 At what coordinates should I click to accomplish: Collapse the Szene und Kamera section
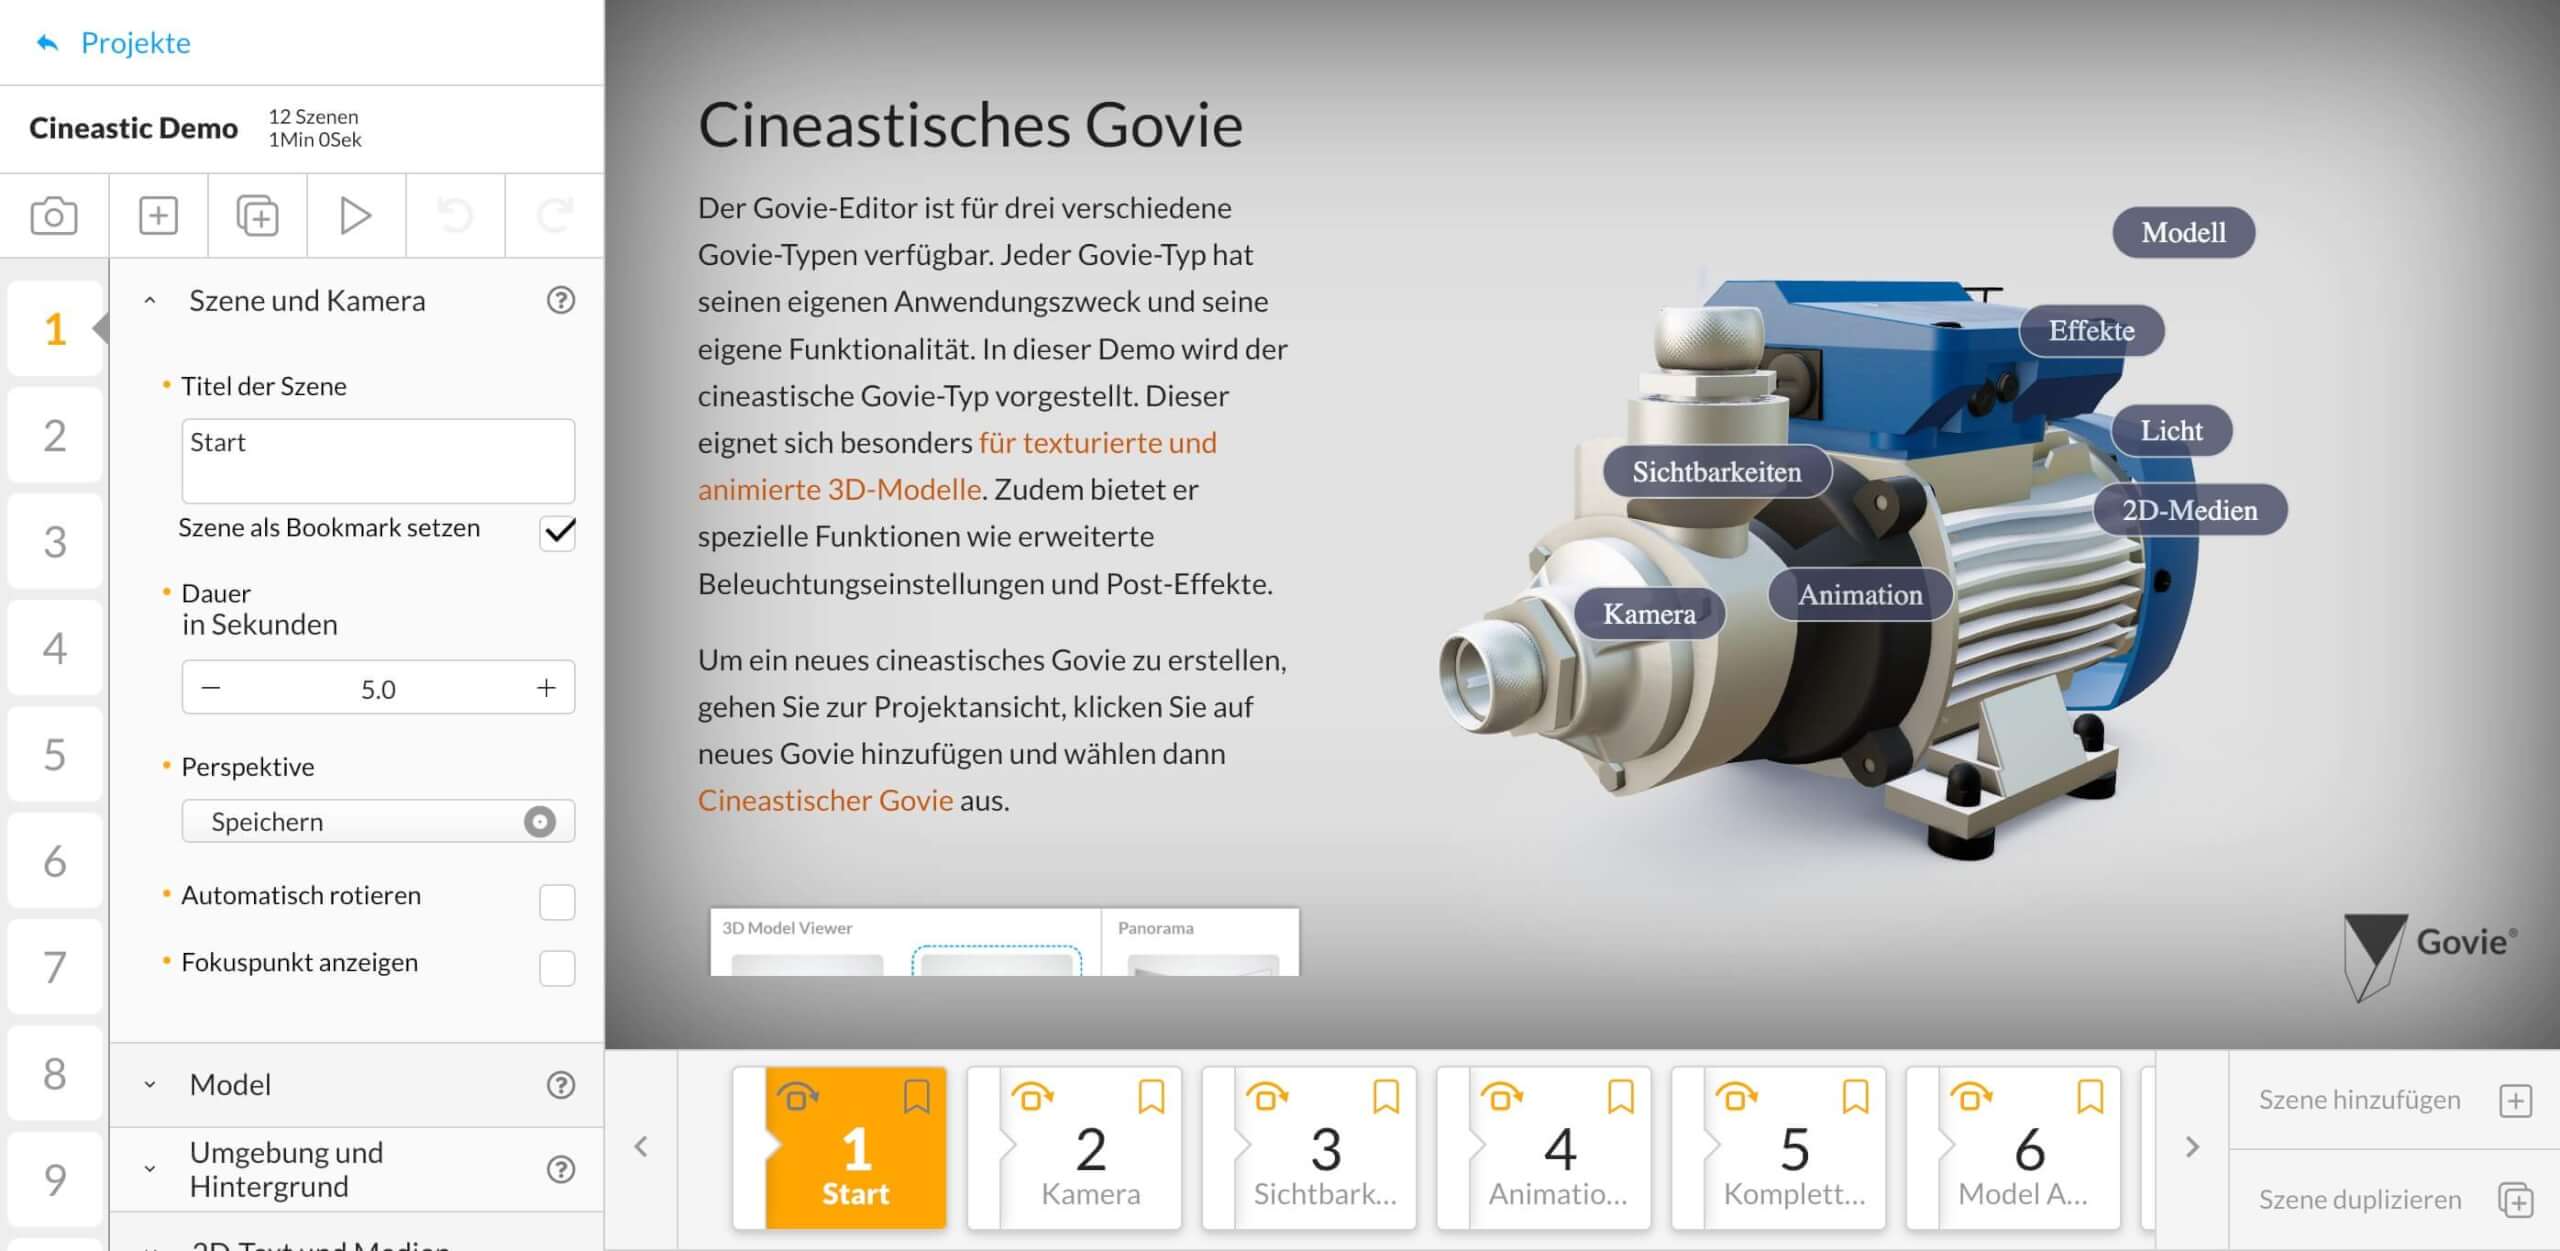tap(150, 300)
